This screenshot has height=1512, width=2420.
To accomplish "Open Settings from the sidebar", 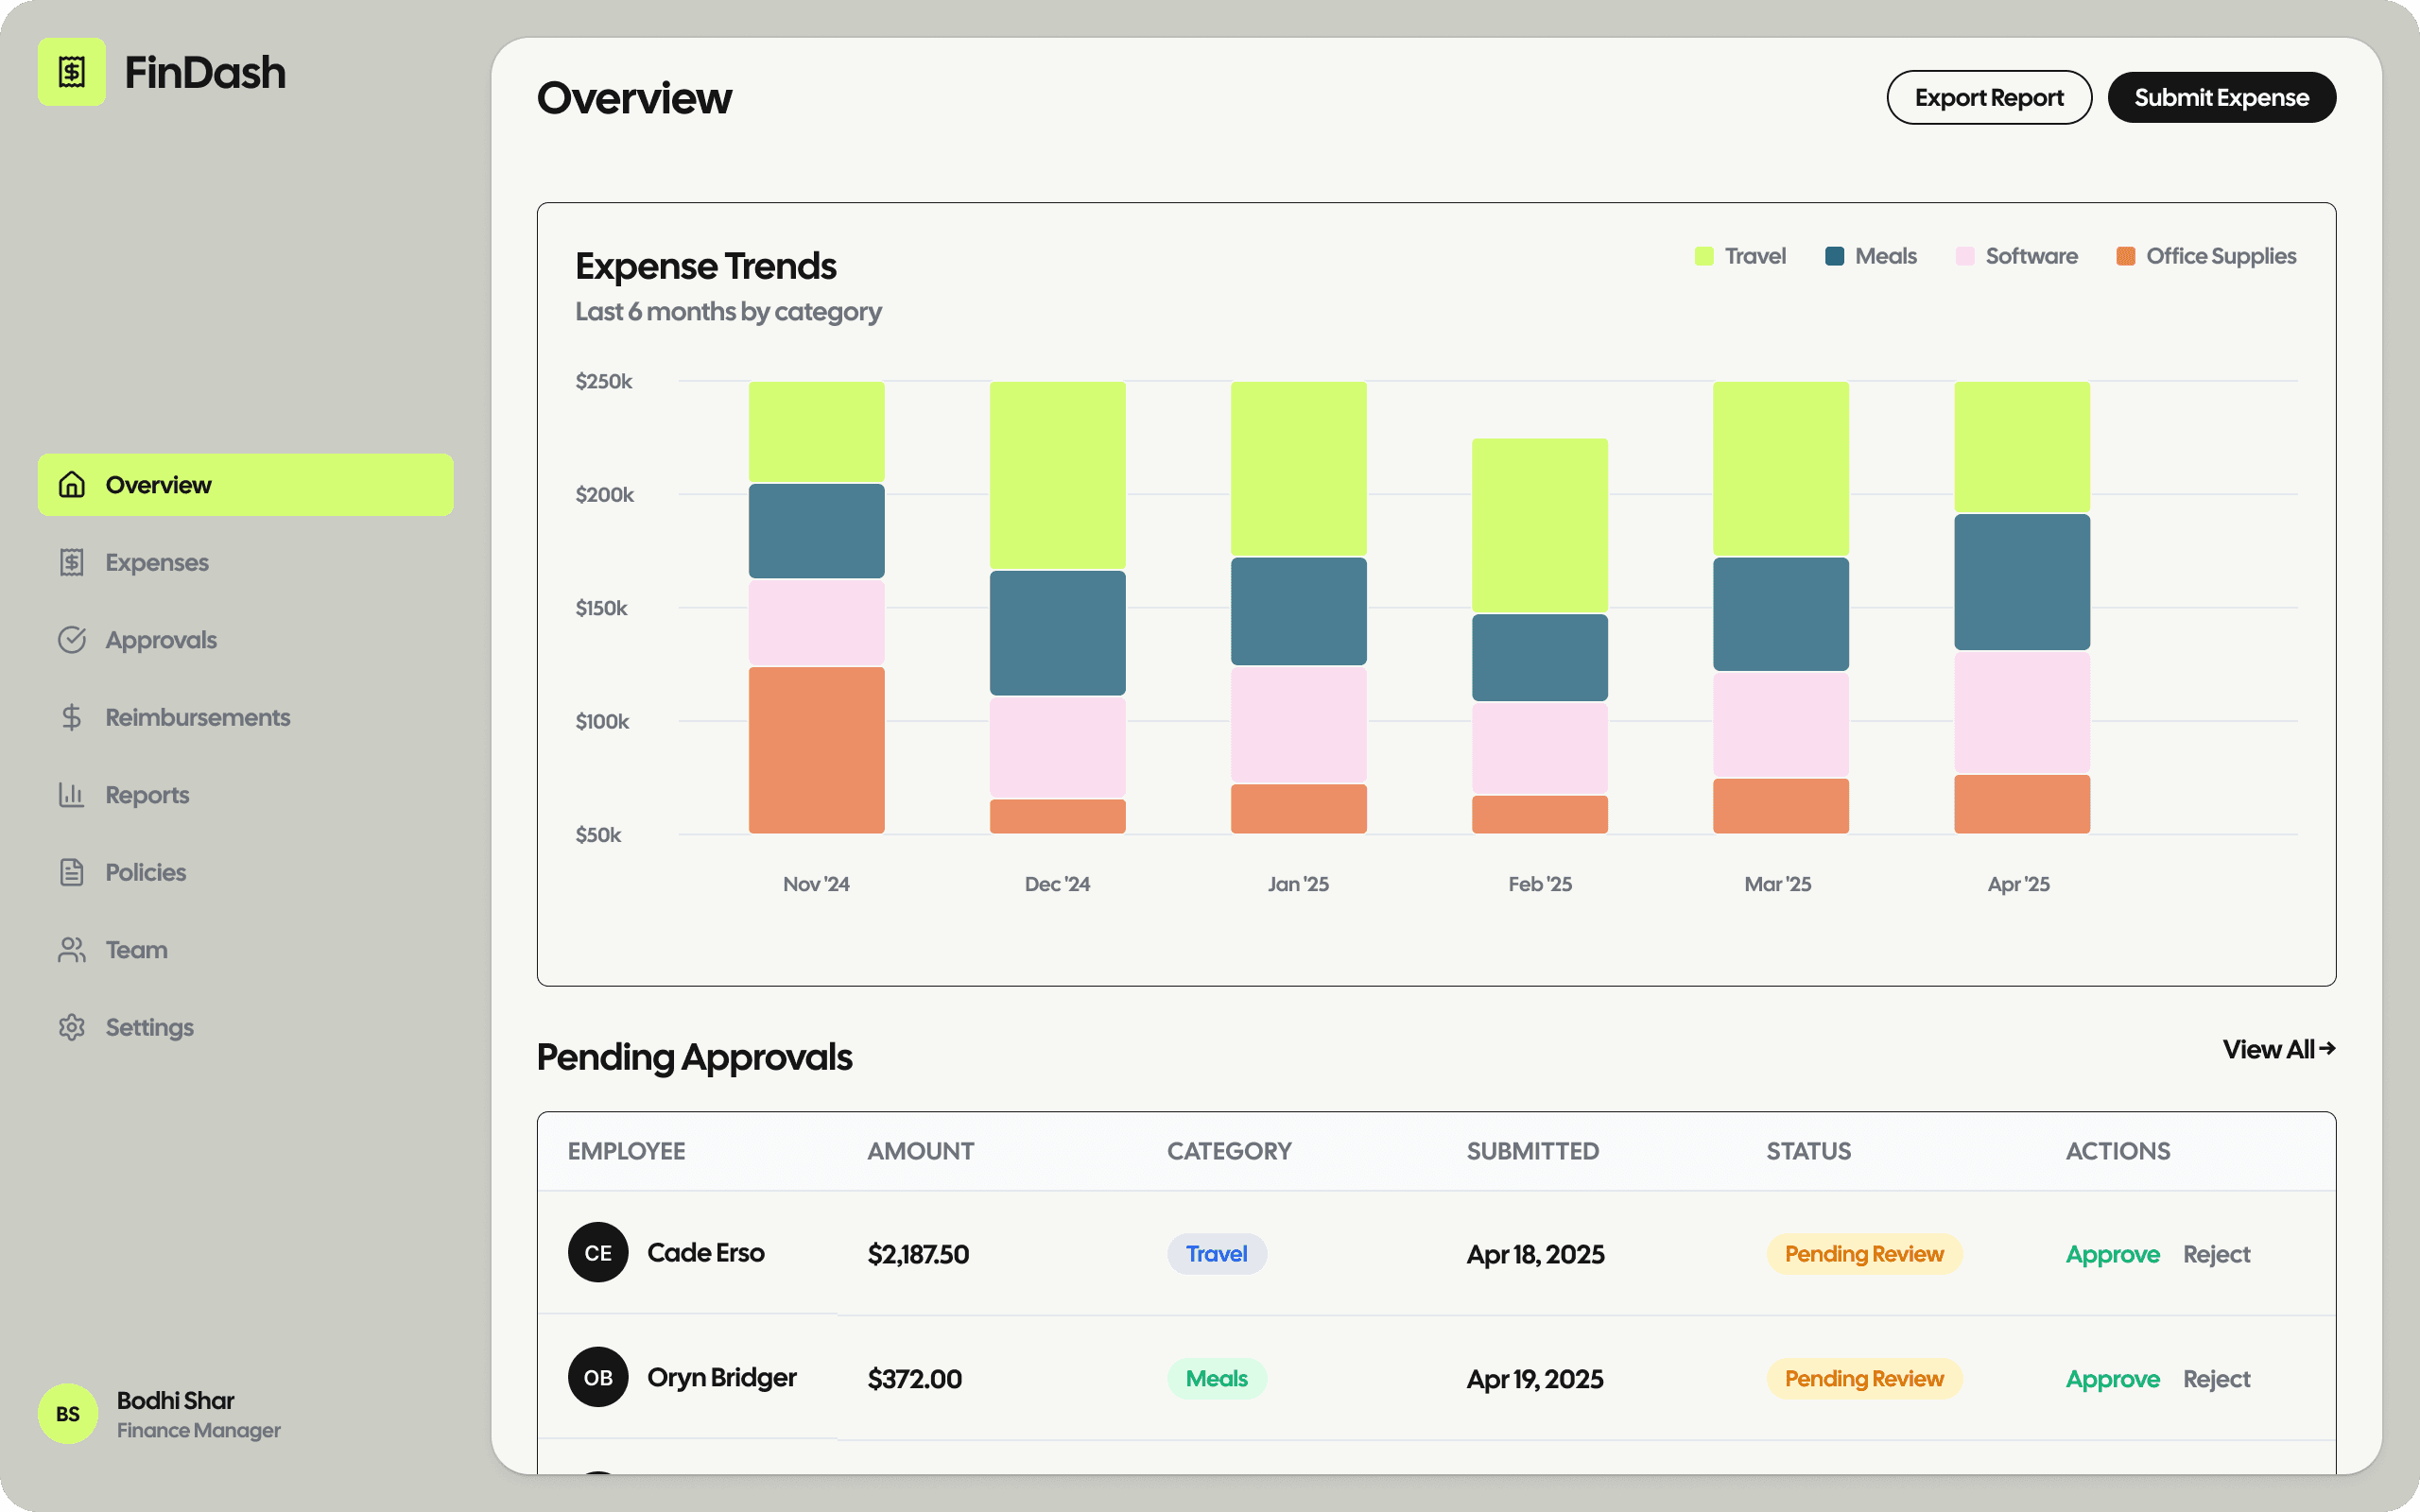I will pyautogui.click(x=245, y=1027).
